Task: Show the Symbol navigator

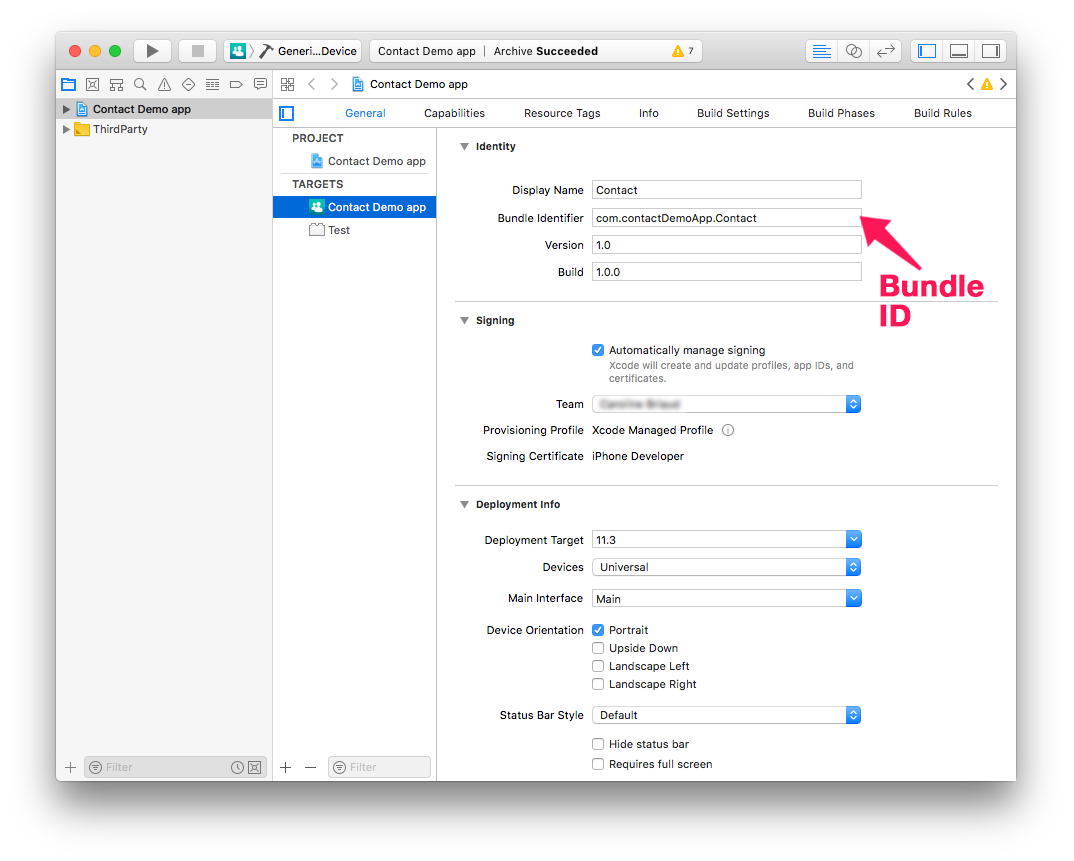Action: pyautogui.click(x=116, y=84)
